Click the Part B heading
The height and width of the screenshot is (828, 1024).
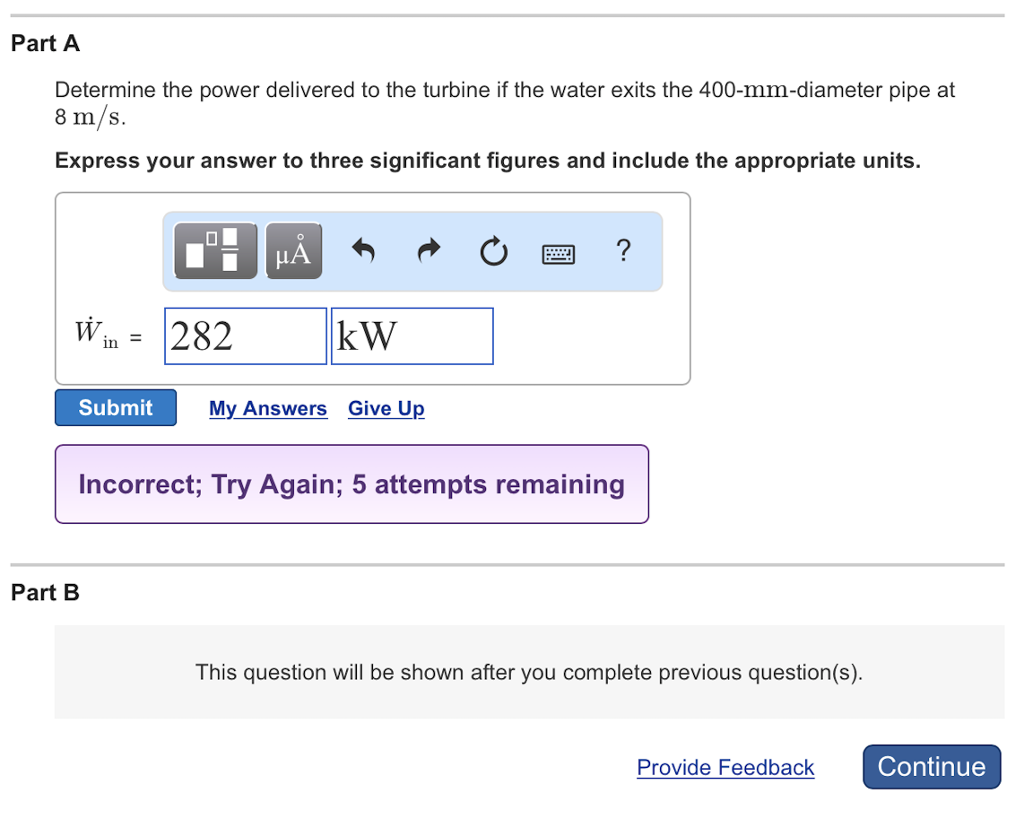point(46,593)
